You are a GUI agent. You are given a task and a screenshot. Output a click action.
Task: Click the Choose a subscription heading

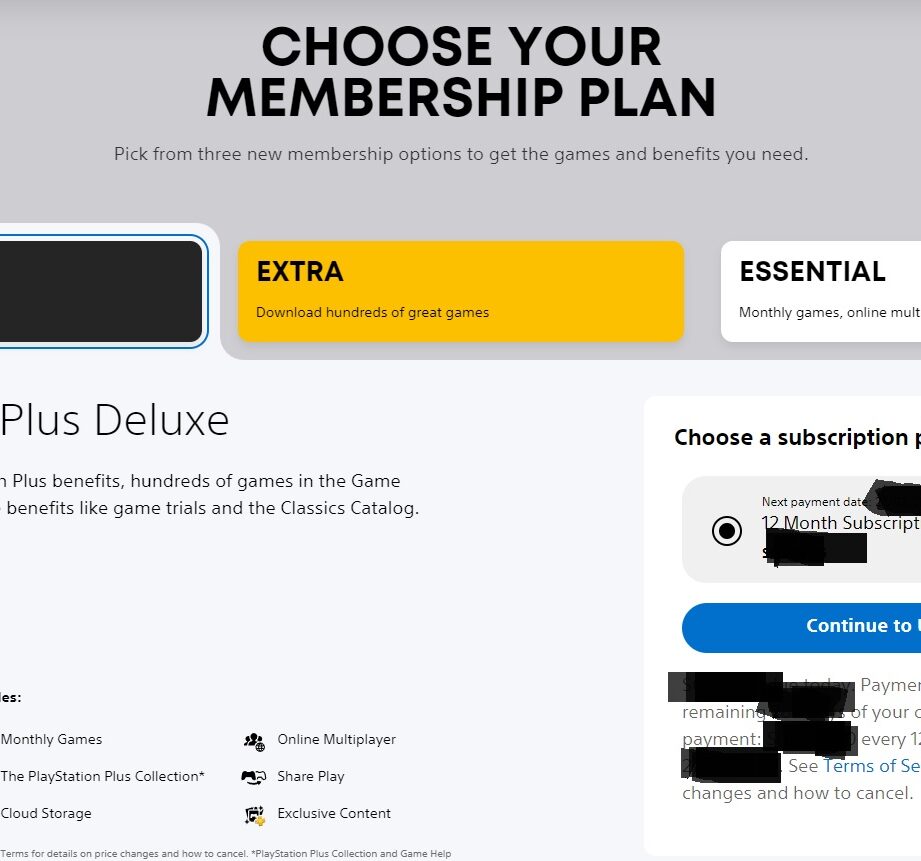pos(798,438)
